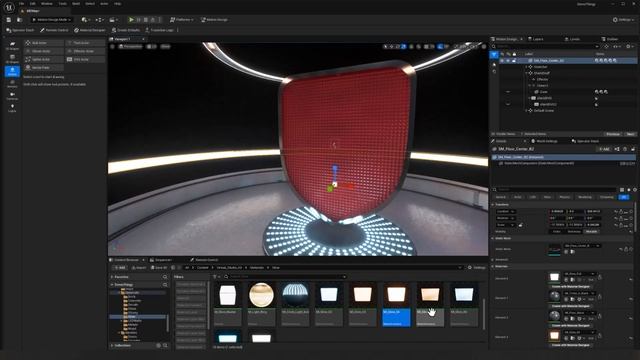This screenshot has width=640, height=360.
Task: Set Mobility to Movable
Action: tap(591, 231)
